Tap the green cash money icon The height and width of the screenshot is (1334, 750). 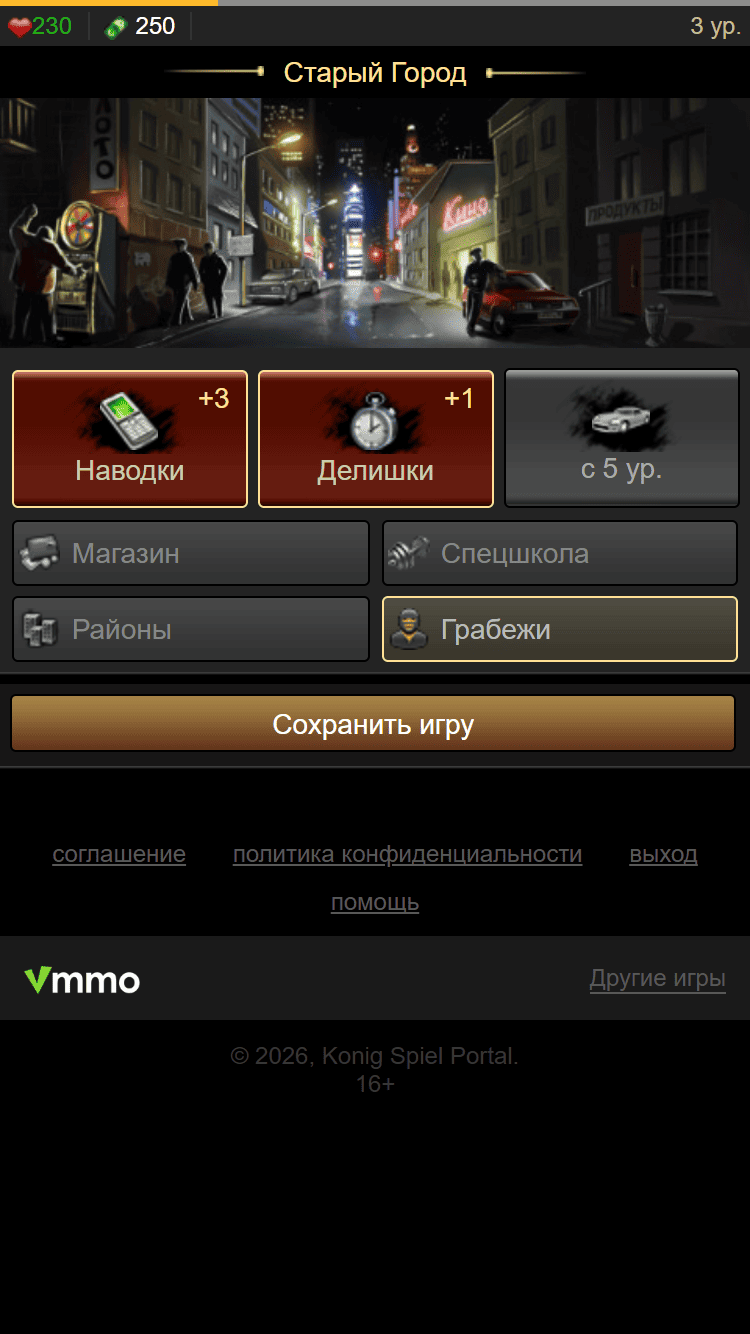click(116, 27)
